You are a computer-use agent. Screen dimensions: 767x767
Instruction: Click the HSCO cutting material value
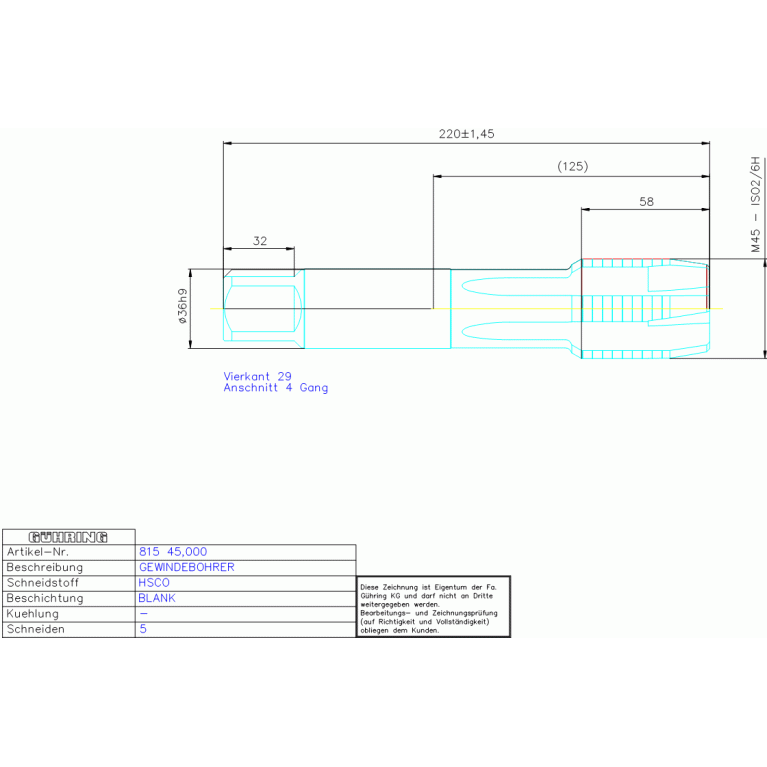pos(157,583)
